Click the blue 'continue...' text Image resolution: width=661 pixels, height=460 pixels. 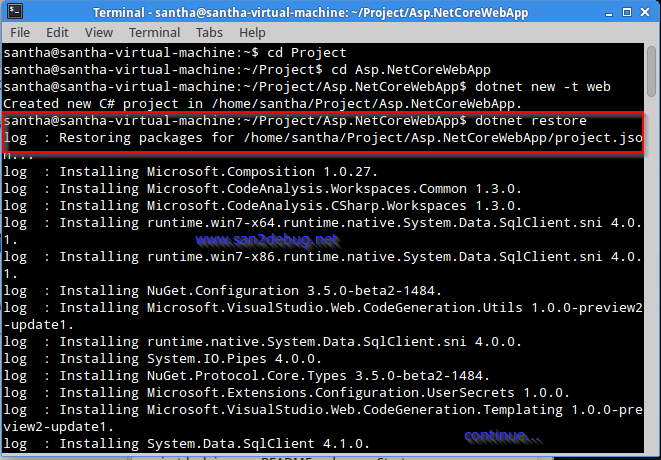point(501,436)
